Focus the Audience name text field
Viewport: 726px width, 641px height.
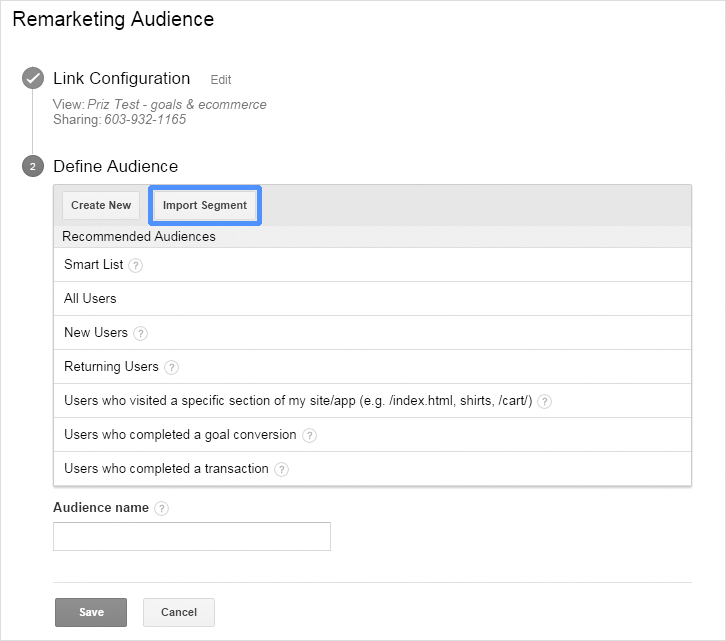pos(191,537)
